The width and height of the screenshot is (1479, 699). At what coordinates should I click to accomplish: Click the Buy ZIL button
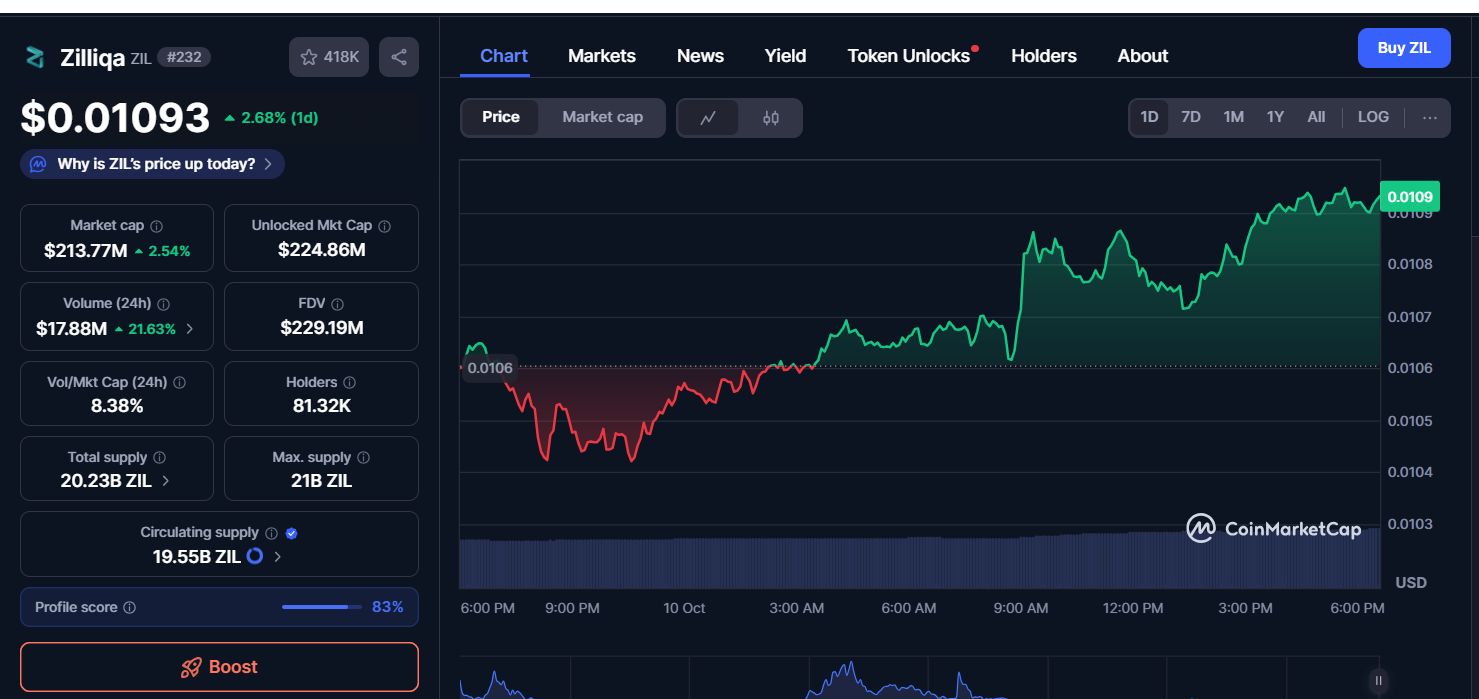[x=1403, y=48]
